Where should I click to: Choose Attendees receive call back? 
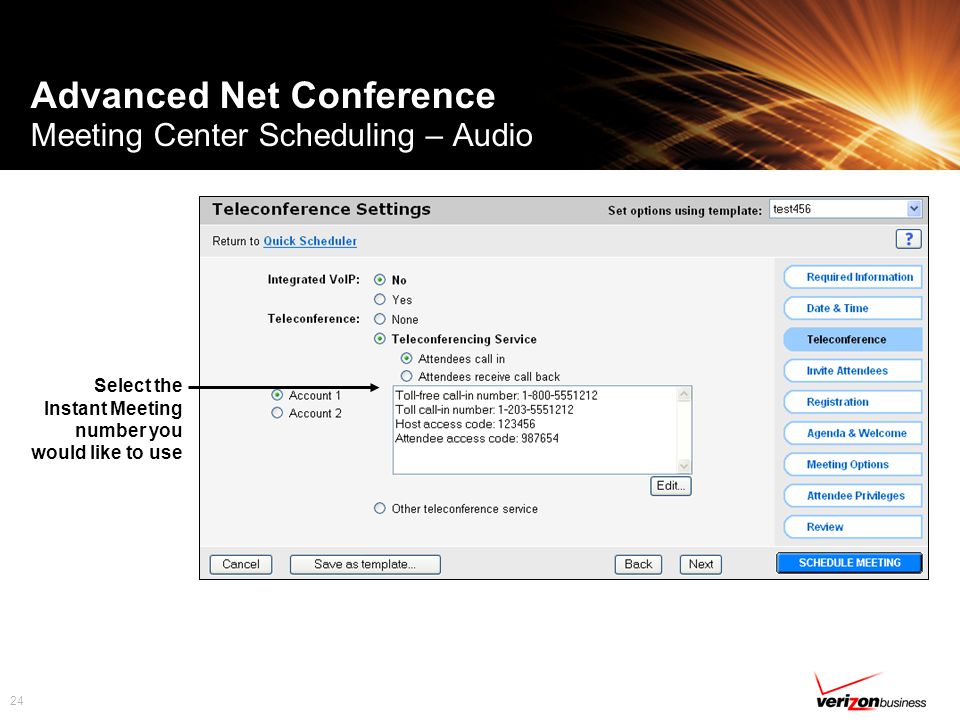pyautogui.click(x=406, y=376)
